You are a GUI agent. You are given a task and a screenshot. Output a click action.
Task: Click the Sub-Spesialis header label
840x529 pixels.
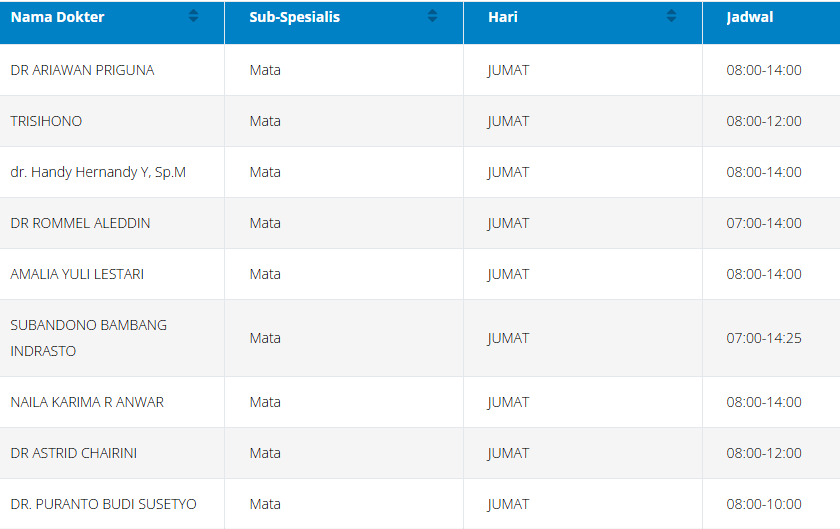pos(294,17)
